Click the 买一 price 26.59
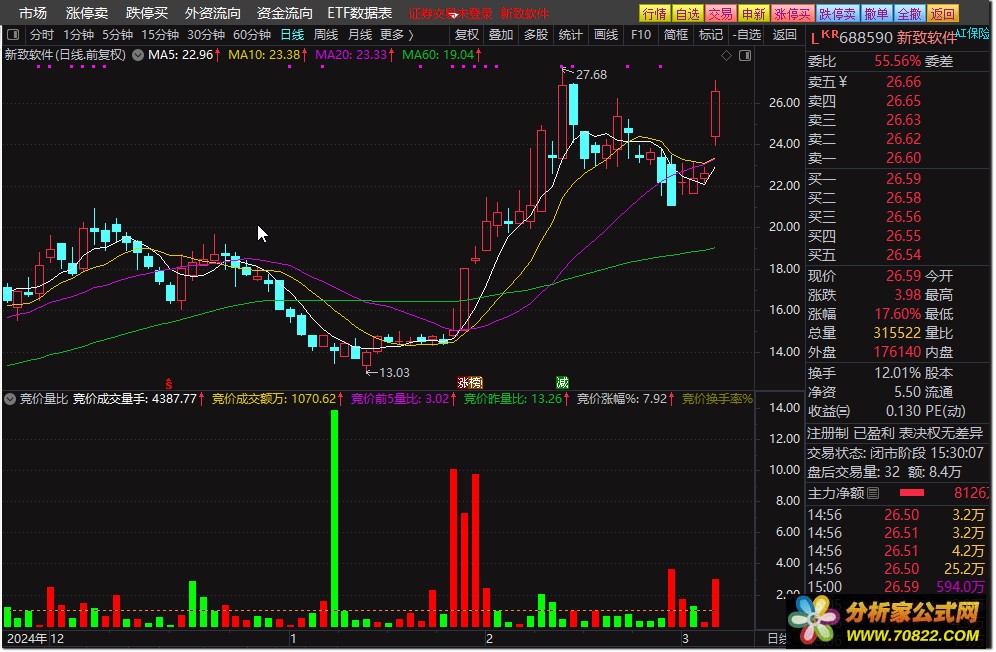Viewport: 996px width, 652px height. click(x=903, y=179)
